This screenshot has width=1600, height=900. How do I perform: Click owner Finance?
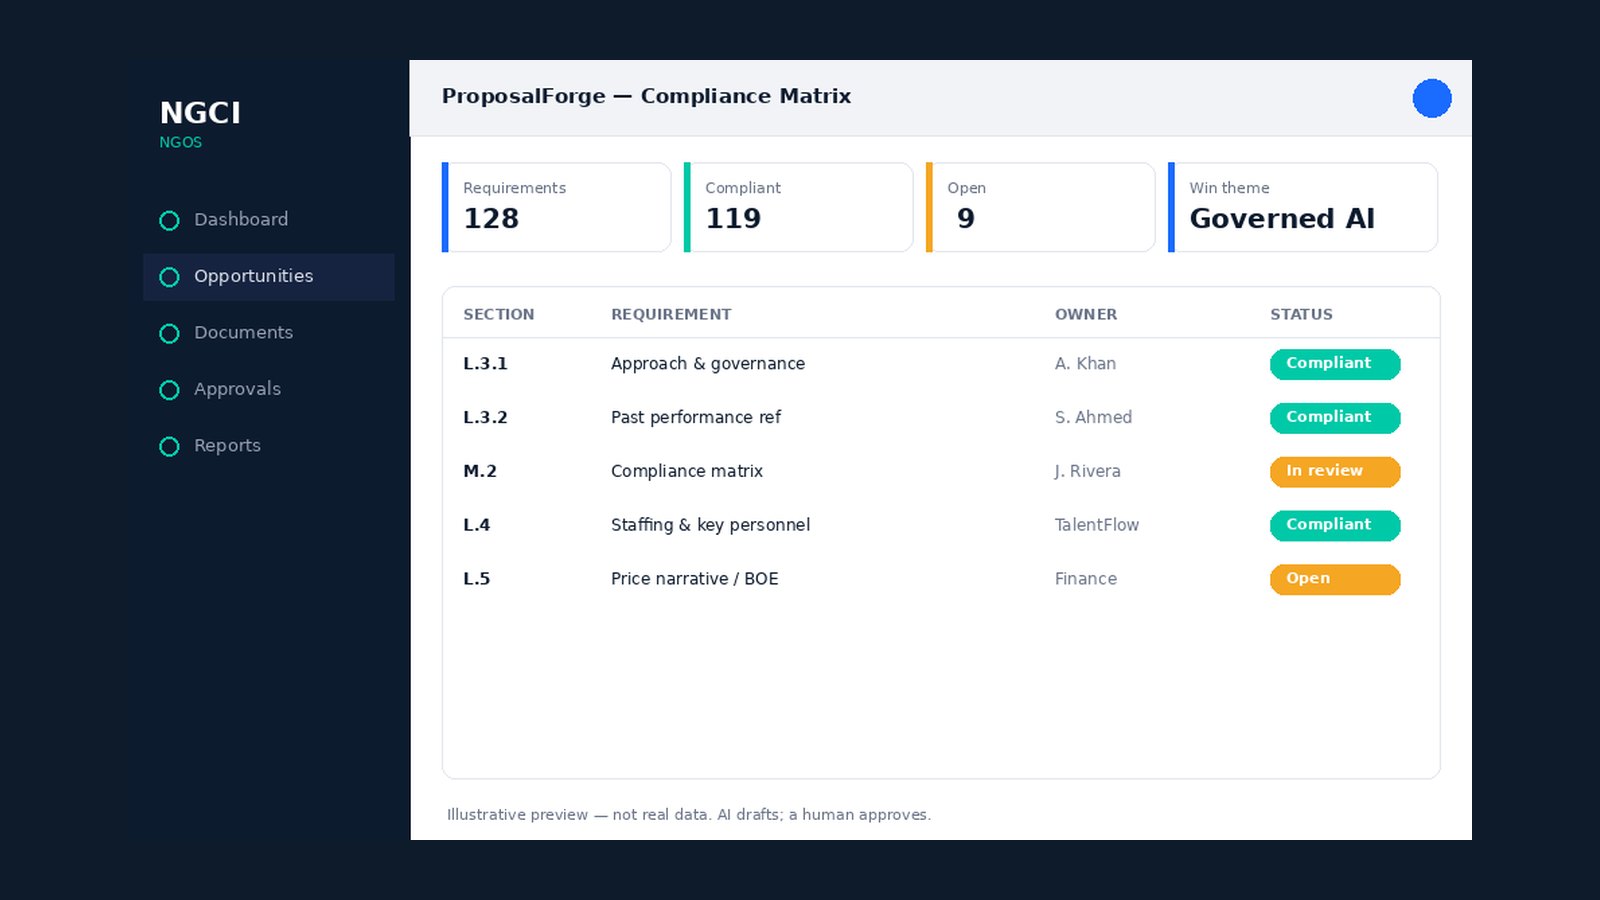coord(1086,579)
